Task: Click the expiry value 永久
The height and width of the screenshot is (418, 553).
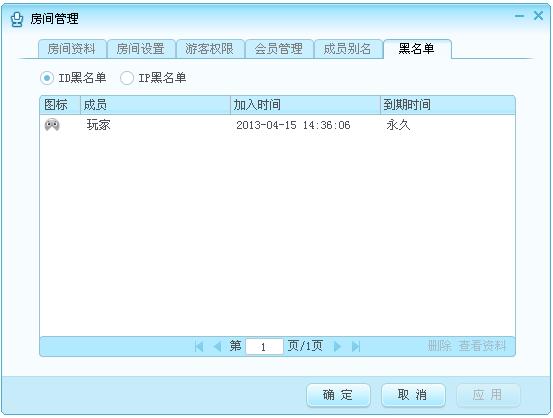Action: click(398, 125)
